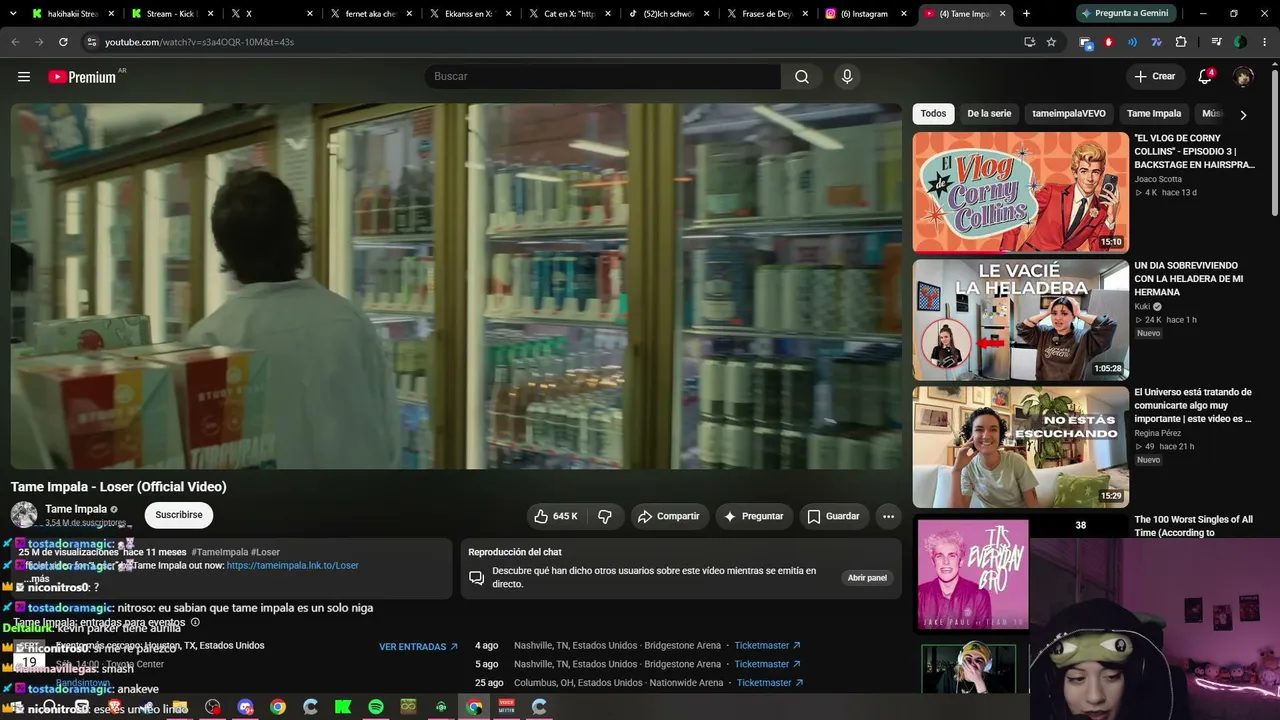Open the translate extension icon
Viewport: 1280px width, 720px height.
(x=1157, y=42)
